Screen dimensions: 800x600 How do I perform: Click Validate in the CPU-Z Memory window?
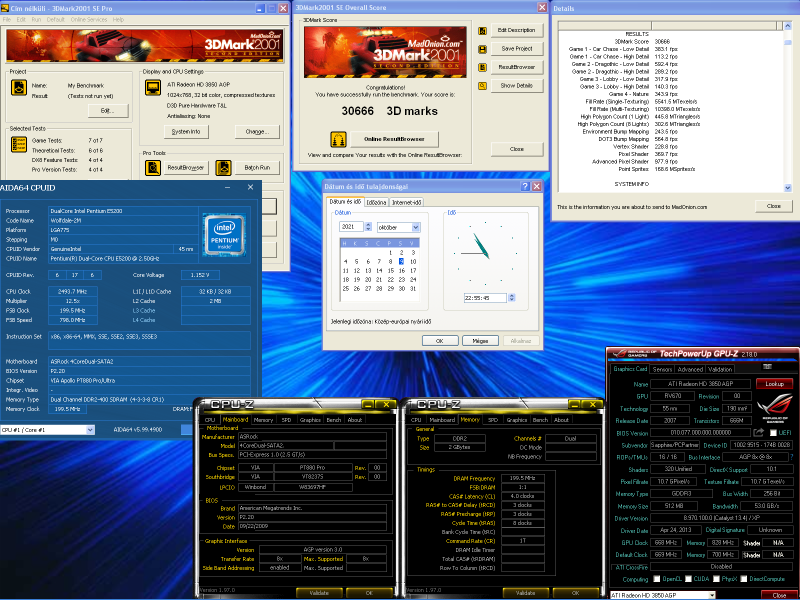click(x=525, y=593)
